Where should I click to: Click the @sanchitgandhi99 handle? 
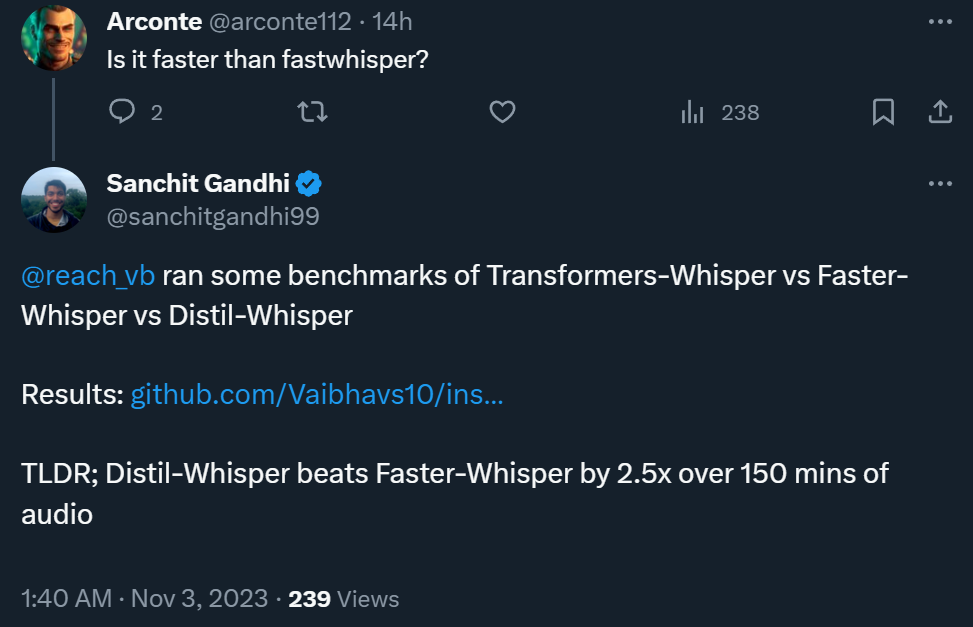(213, 216)
